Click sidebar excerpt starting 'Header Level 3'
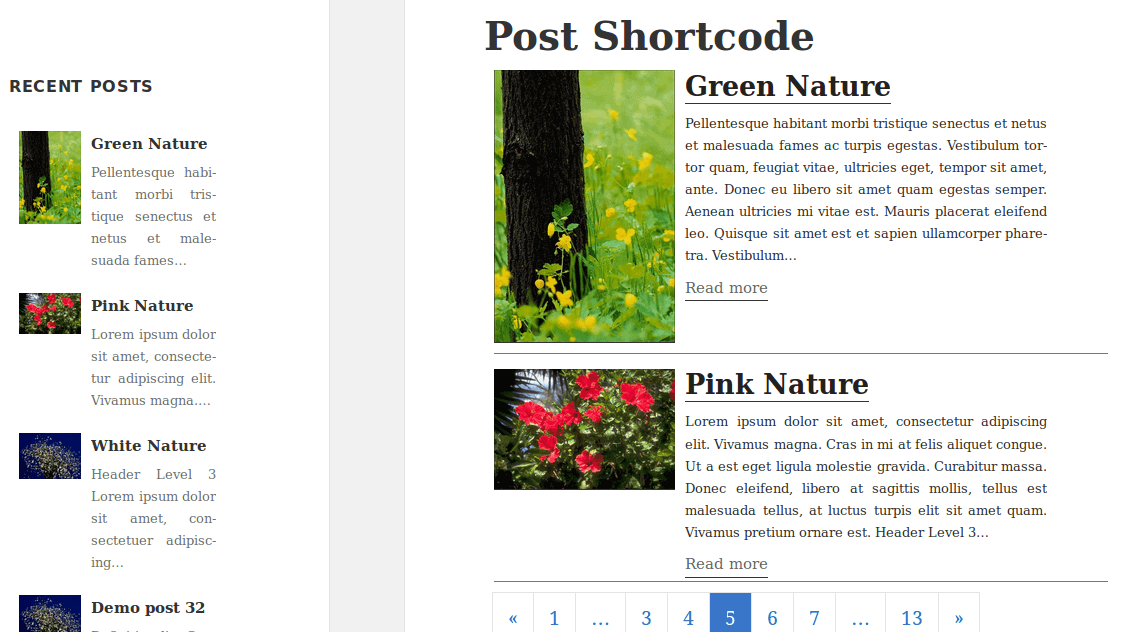Viewport: 1124px width, 632px height. point(153,518)
